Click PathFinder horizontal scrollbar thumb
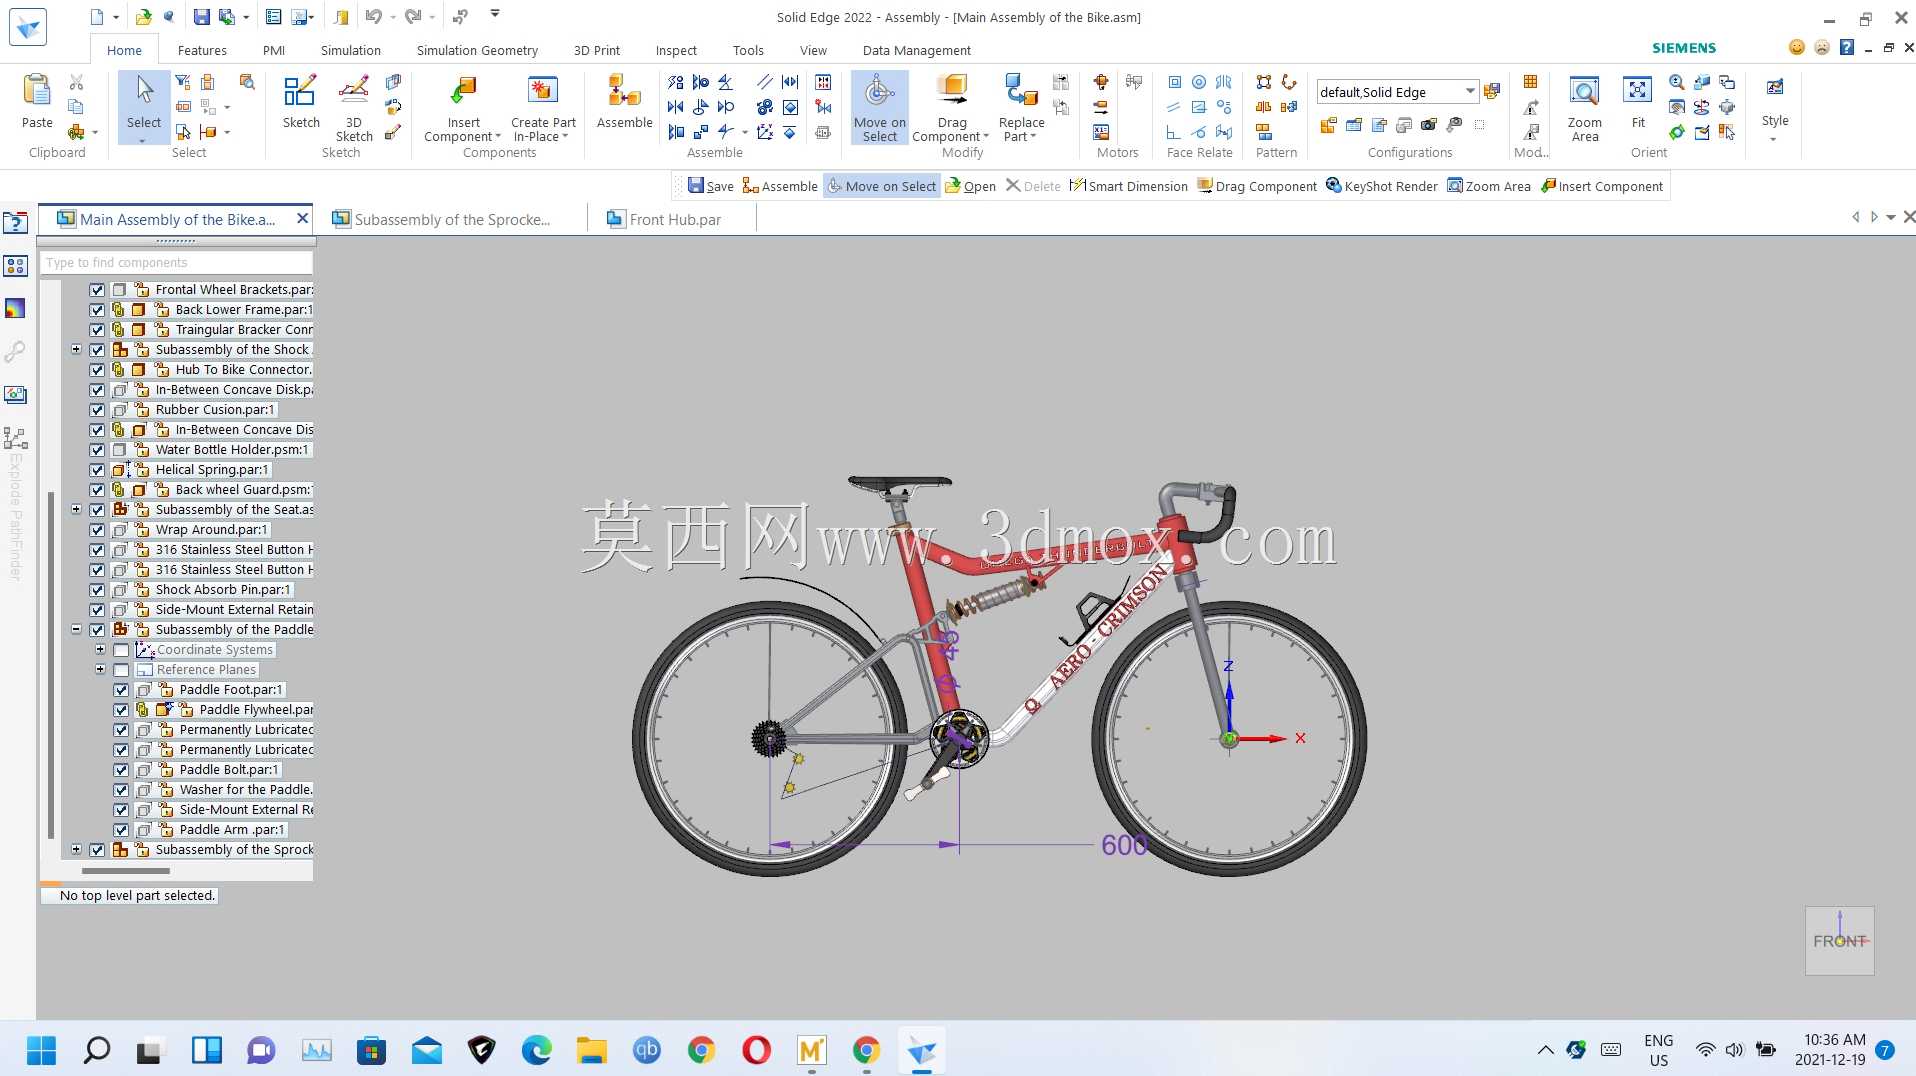The image size is (1916, 1076). (126, 871)
